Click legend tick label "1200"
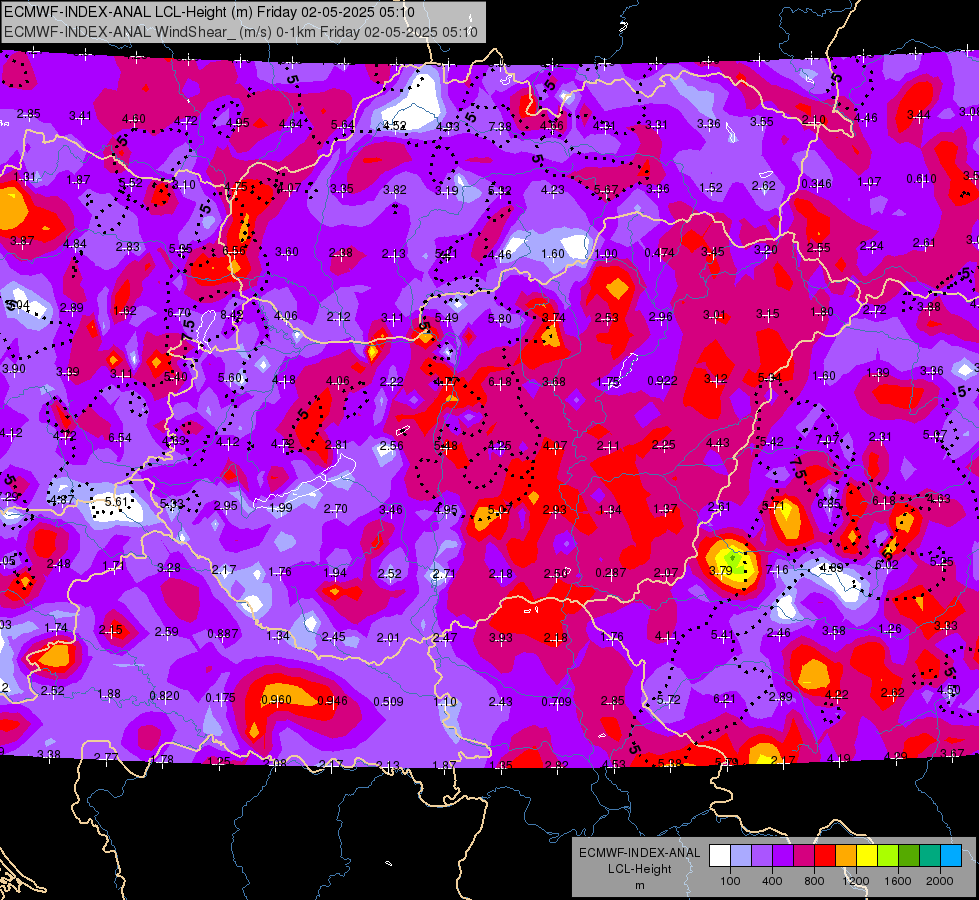 (x=855, y=881)
